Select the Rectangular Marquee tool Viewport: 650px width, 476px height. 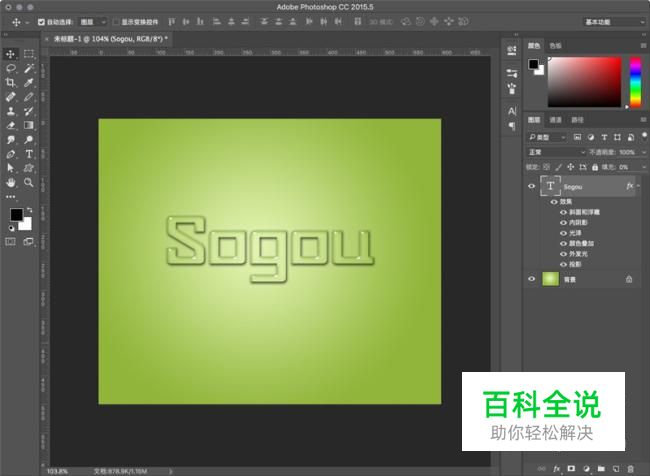click(29, 54)
